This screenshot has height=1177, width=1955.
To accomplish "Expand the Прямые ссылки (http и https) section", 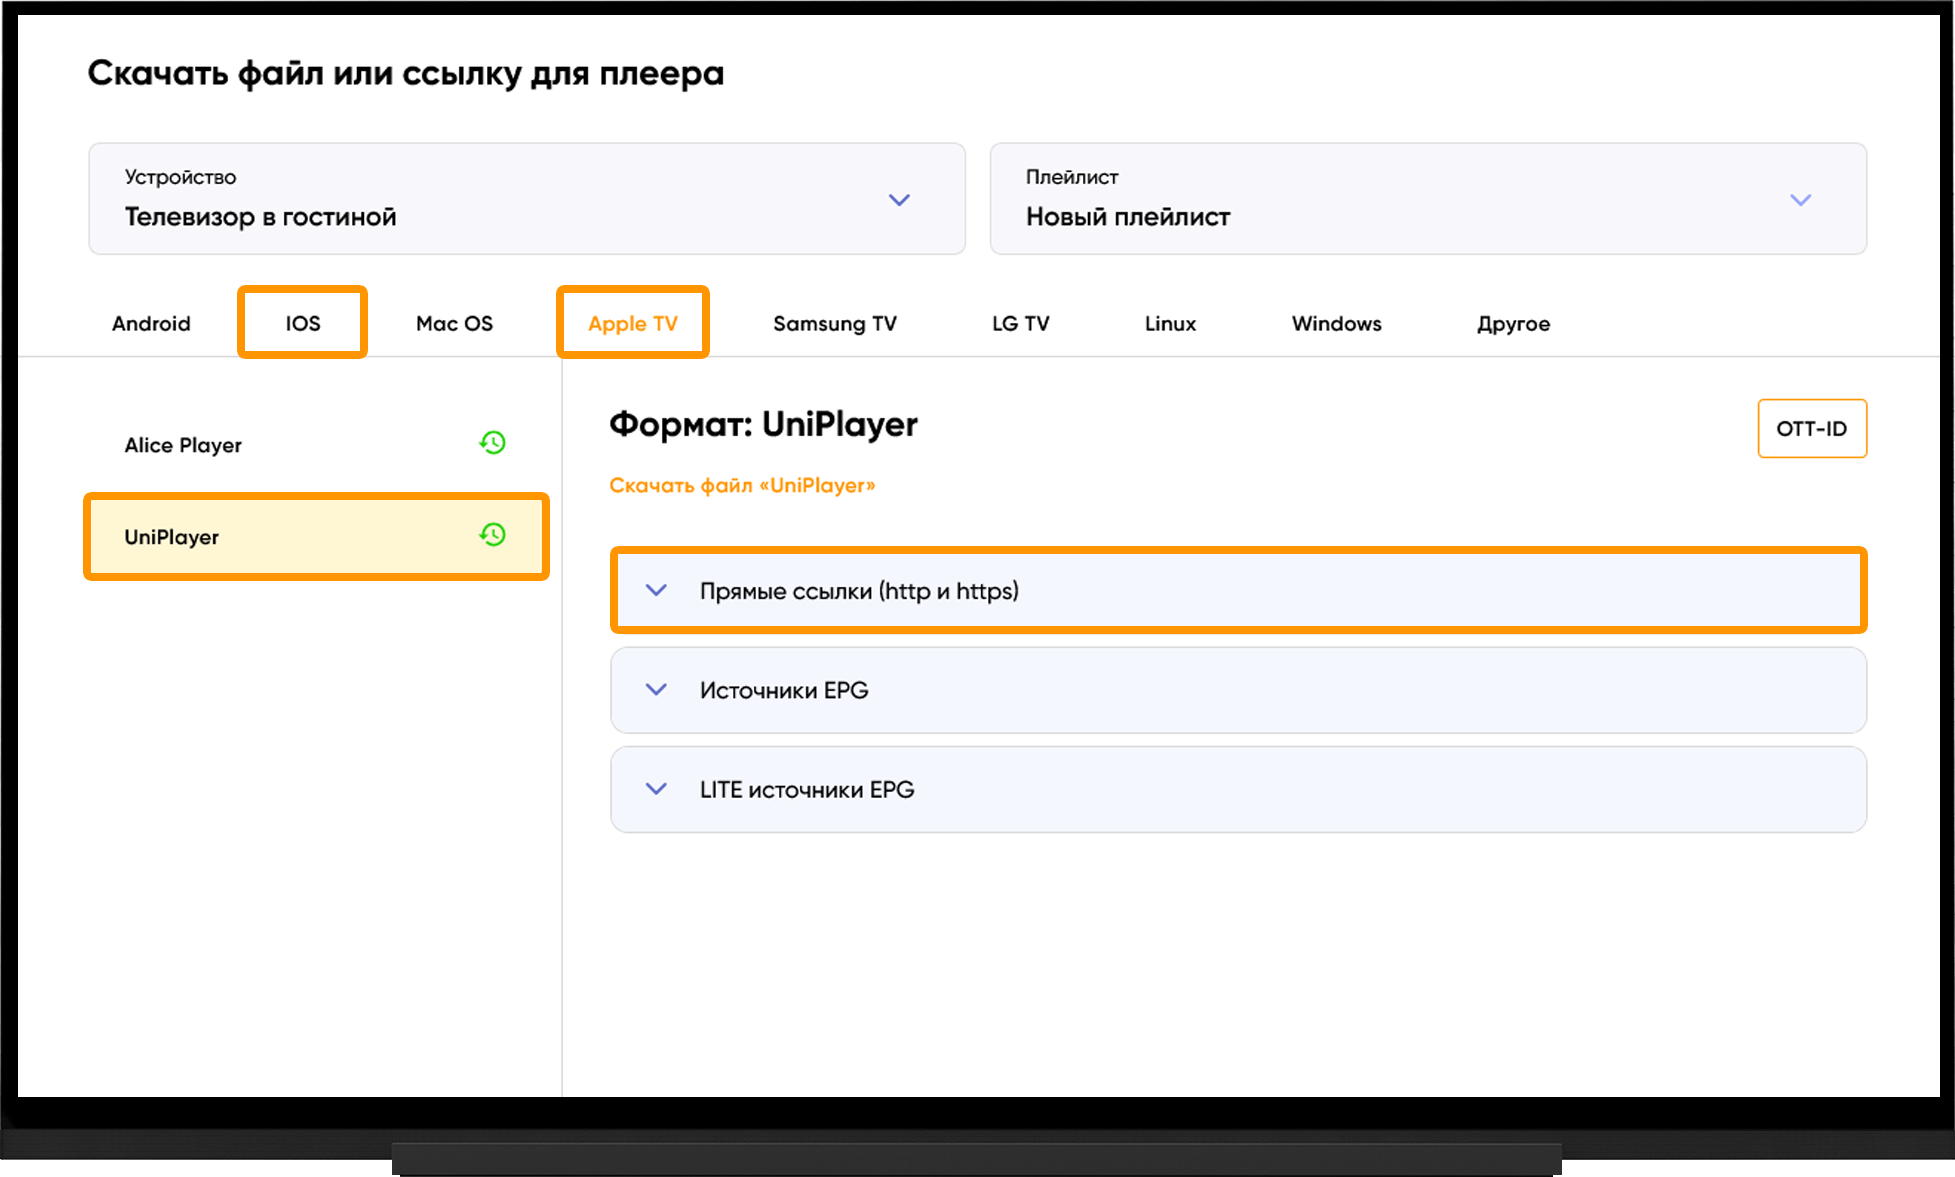I will [1238, 591].
